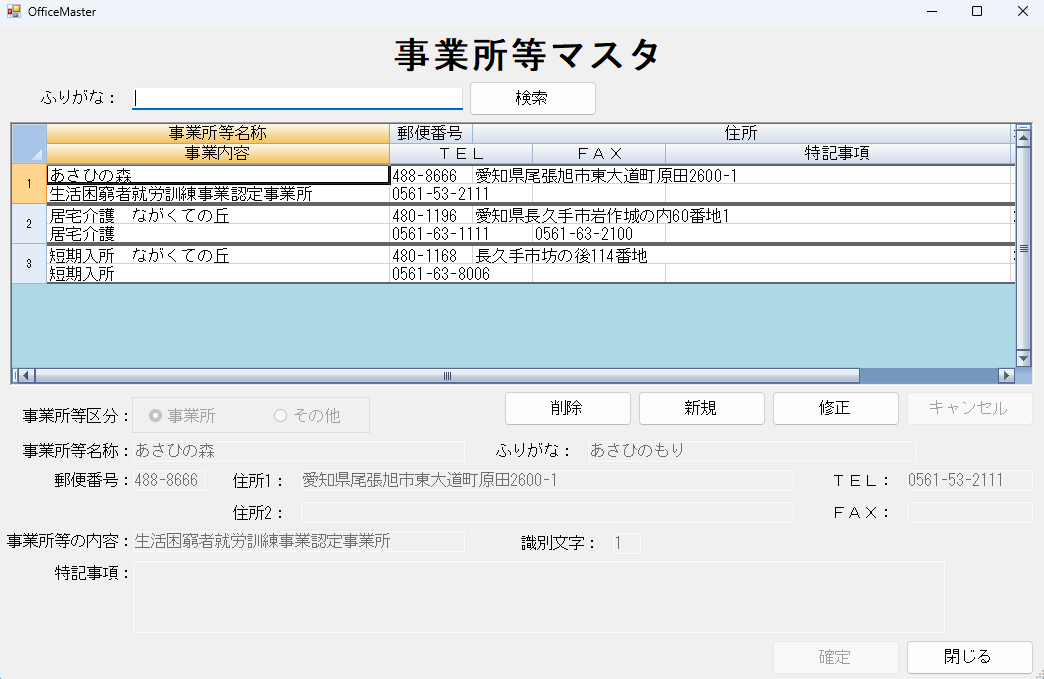Viewport: 1044px width, 679px height.
Task: Click the TEL detail field
Action: [x=969, y=480]
